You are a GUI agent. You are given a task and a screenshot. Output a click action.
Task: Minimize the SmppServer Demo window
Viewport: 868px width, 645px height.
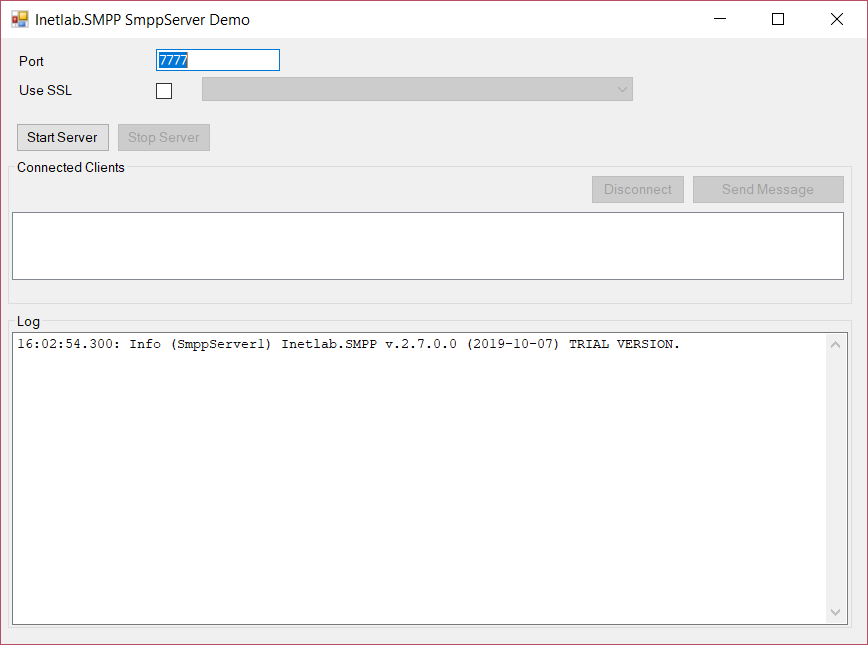720,19
